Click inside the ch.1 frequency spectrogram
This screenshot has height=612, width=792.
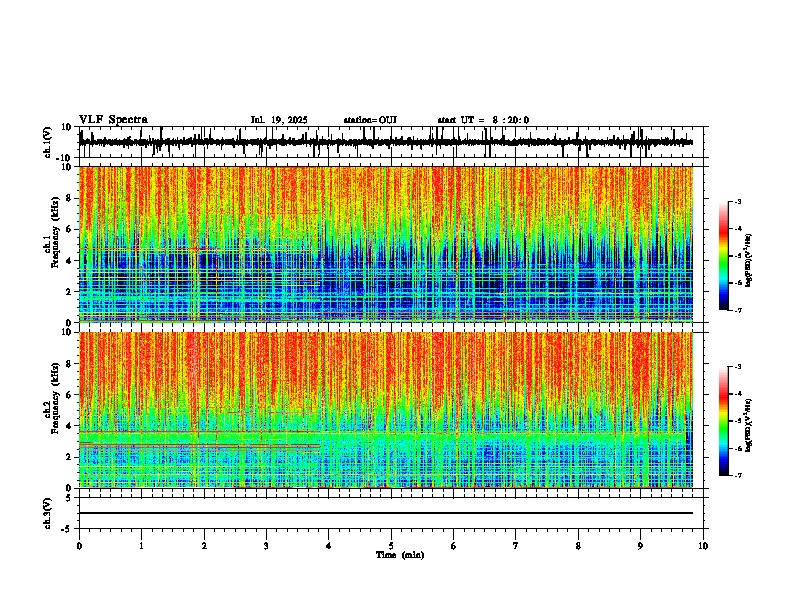click(385, 244)
